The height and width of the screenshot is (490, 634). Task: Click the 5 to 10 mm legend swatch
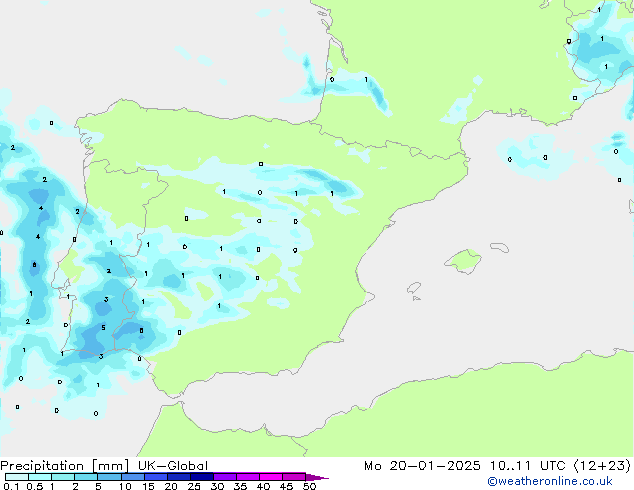click(109, 477)
